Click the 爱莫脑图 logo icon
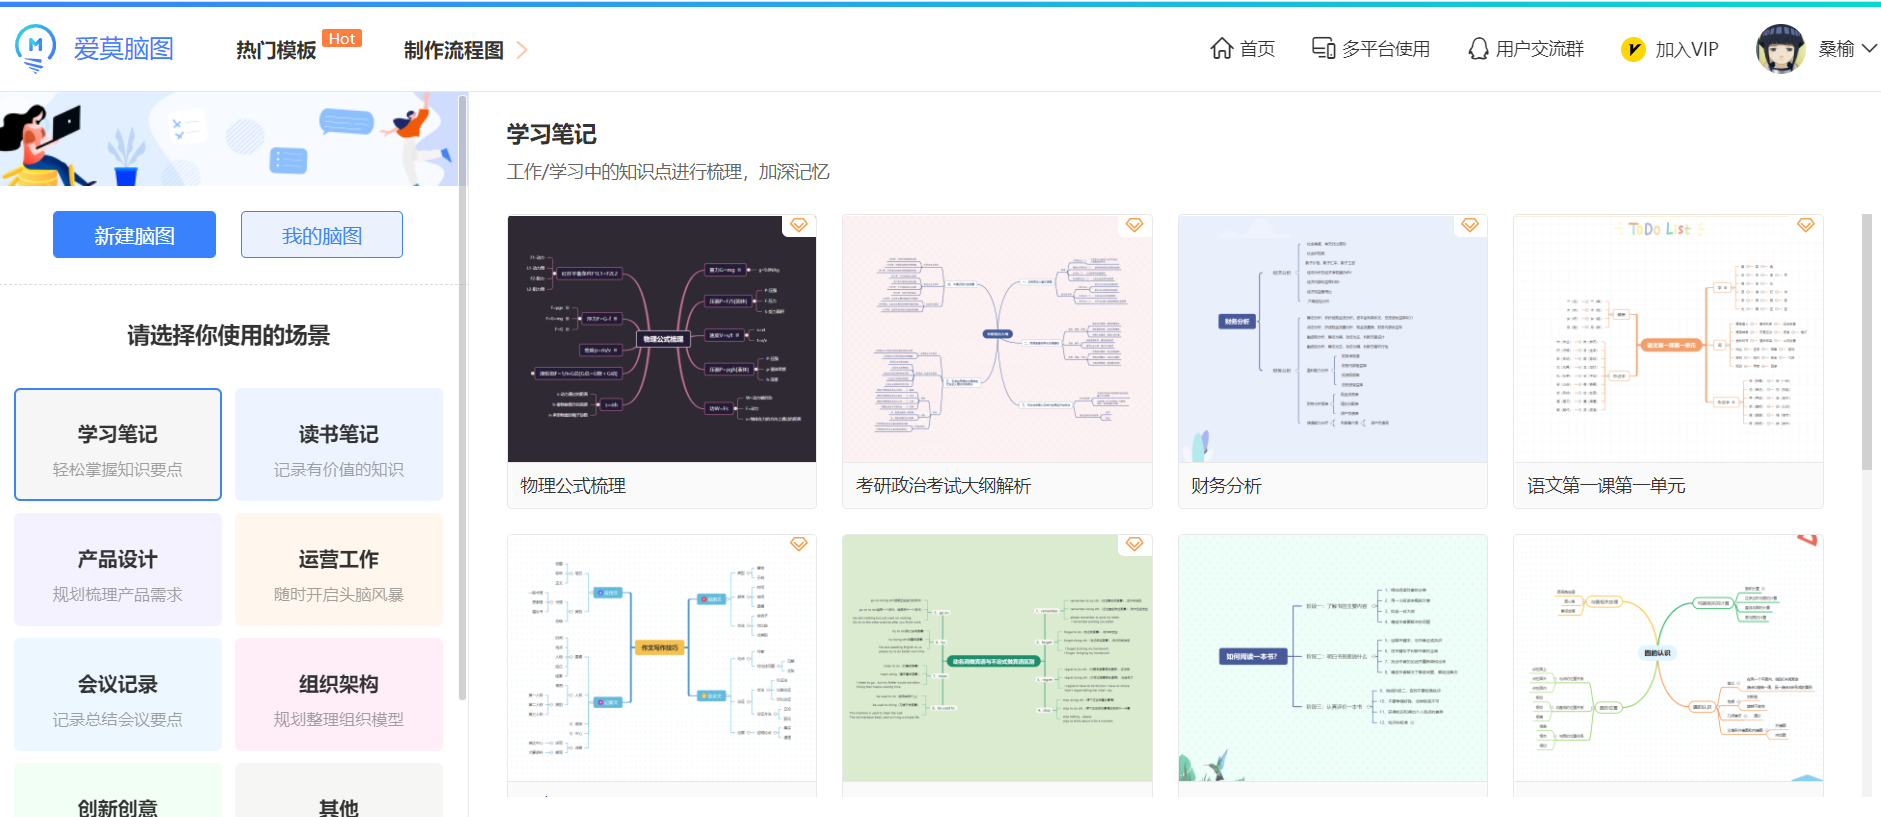Screen dimensions: 1881x817 36,49
